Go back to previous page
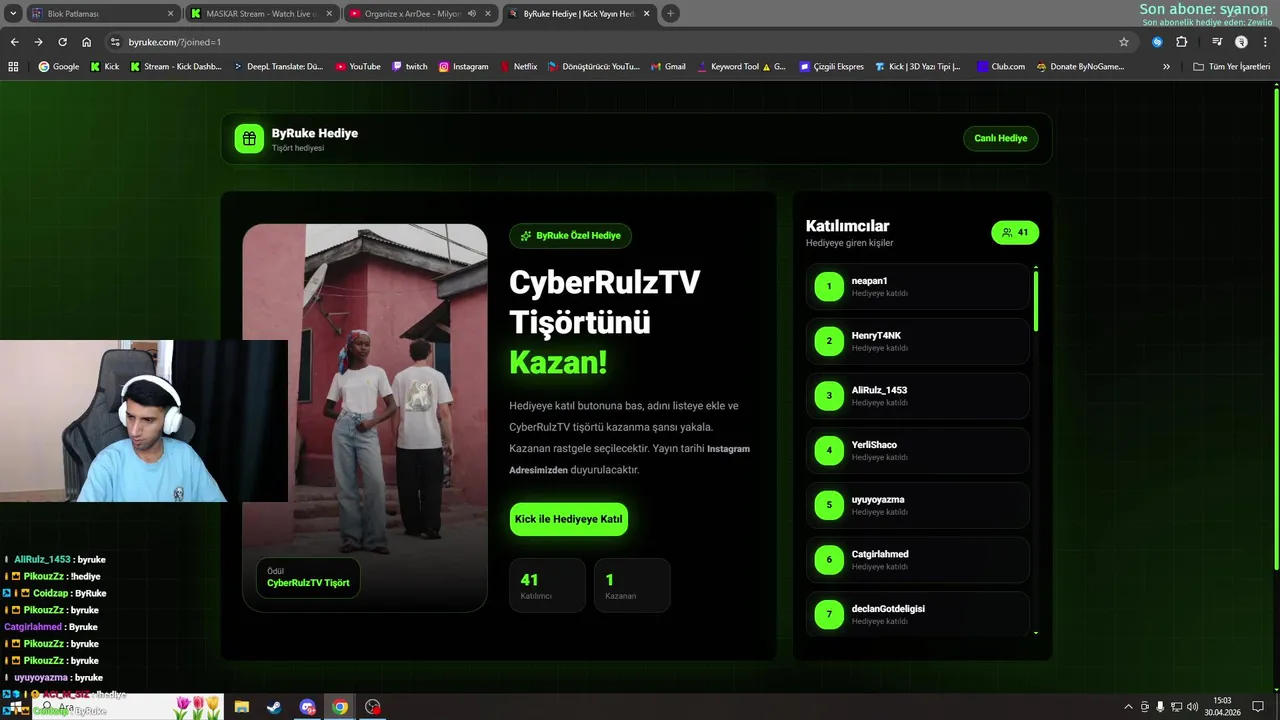The image size is (1280, 720). (x=14, y=42)
